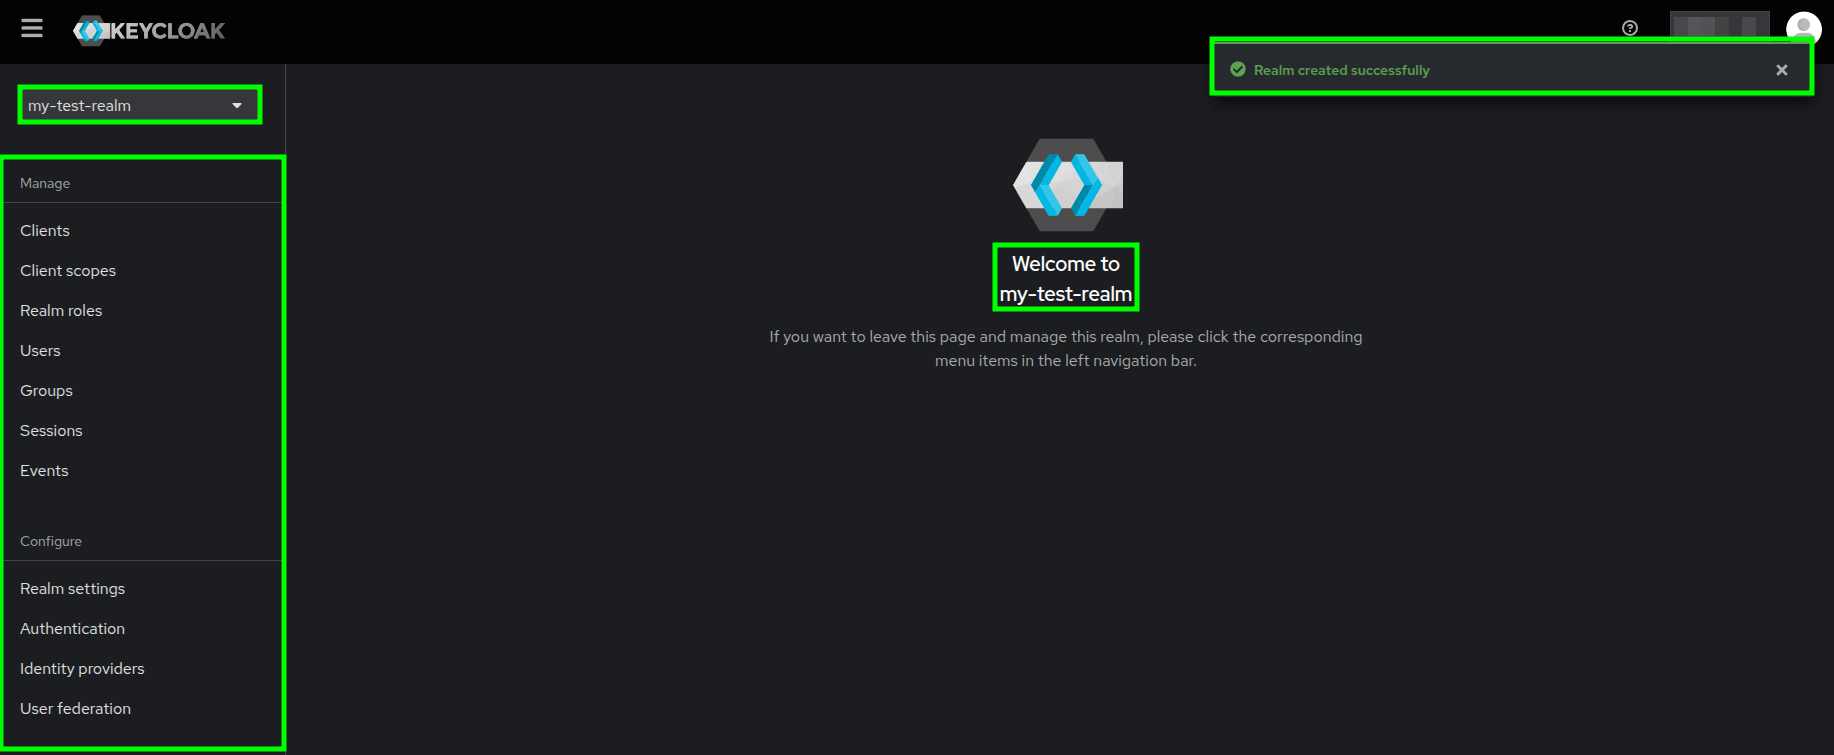Screen dimensions: 1834x755
Task: Click the green success check icon in alert
Action: (1238, 69)
